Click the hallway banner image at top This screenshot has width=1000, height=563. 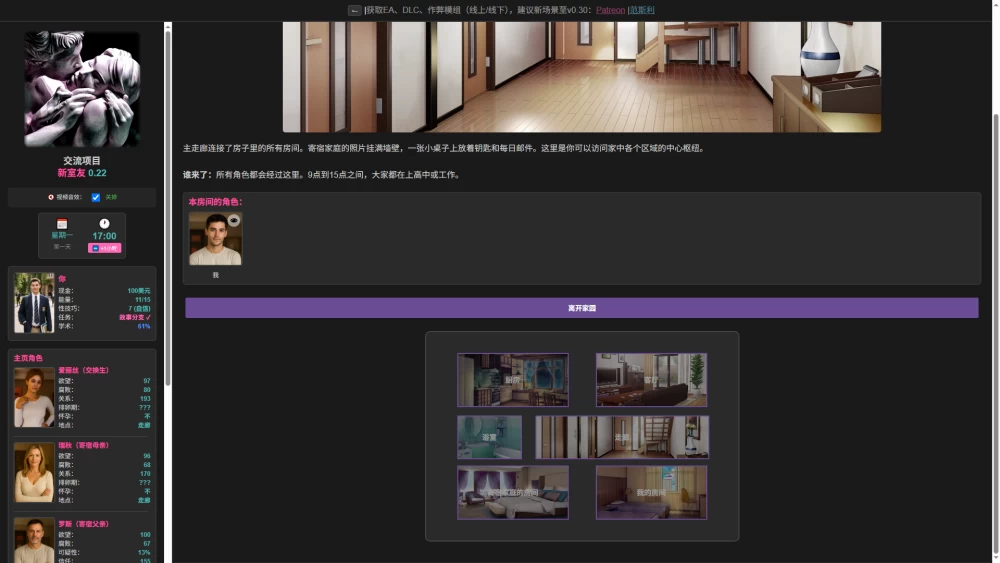tap(582, 77)
